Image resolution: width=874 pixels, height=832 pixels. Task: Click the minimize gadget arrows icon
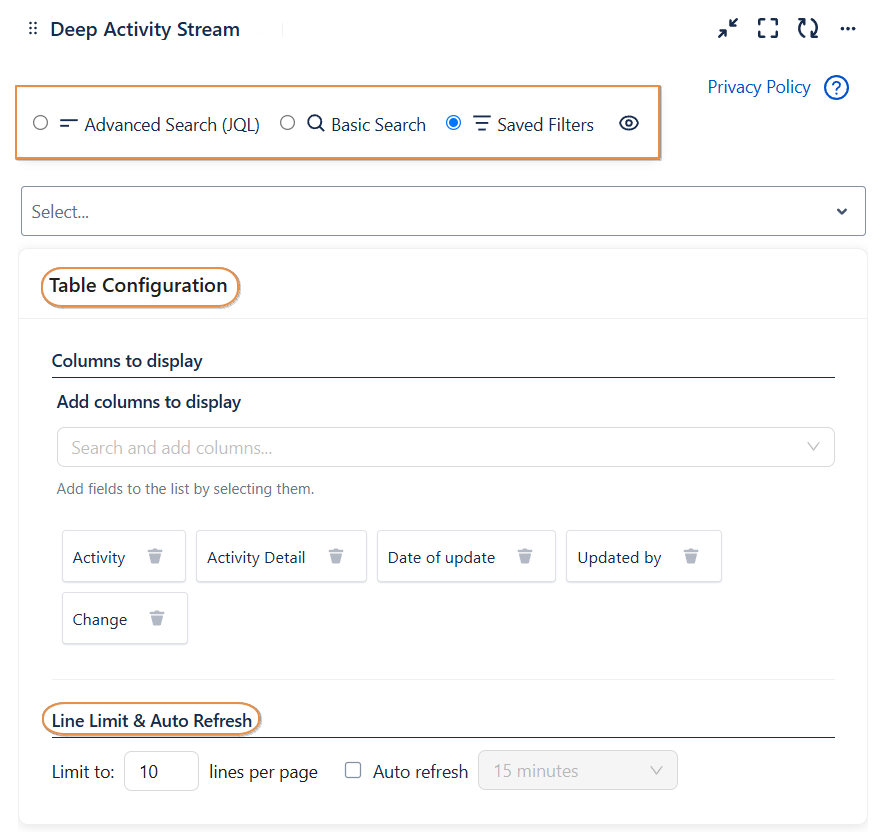[728, 29]
